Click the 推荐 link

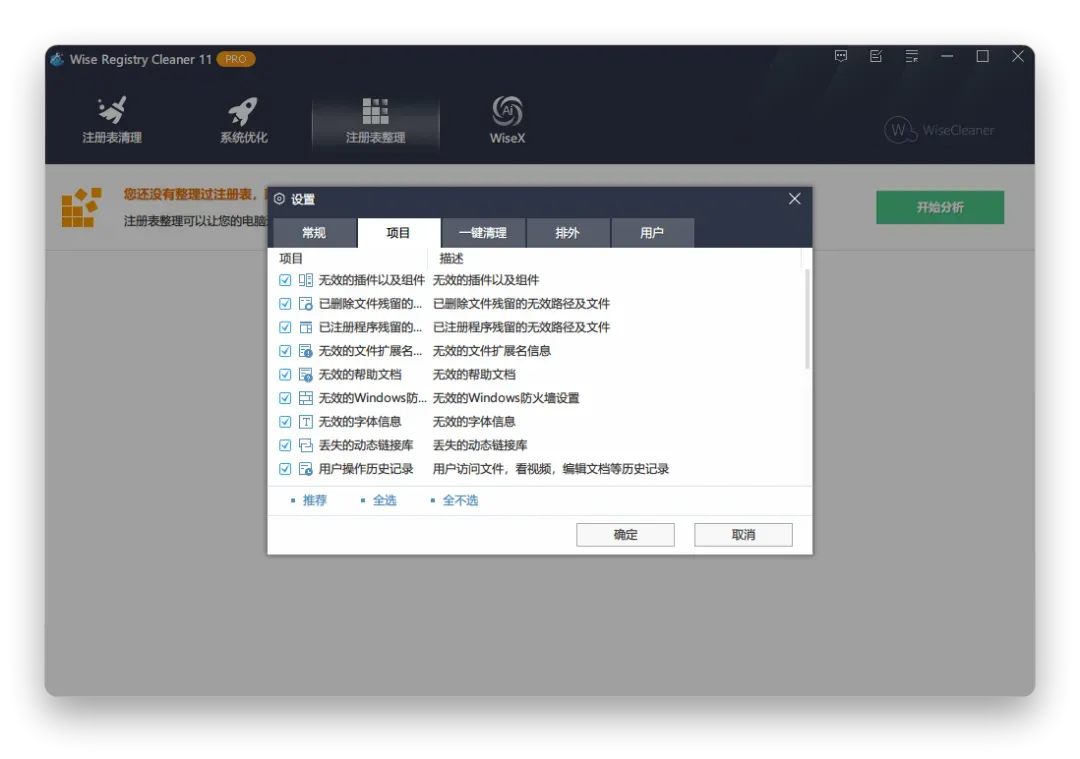coord(315,500)
